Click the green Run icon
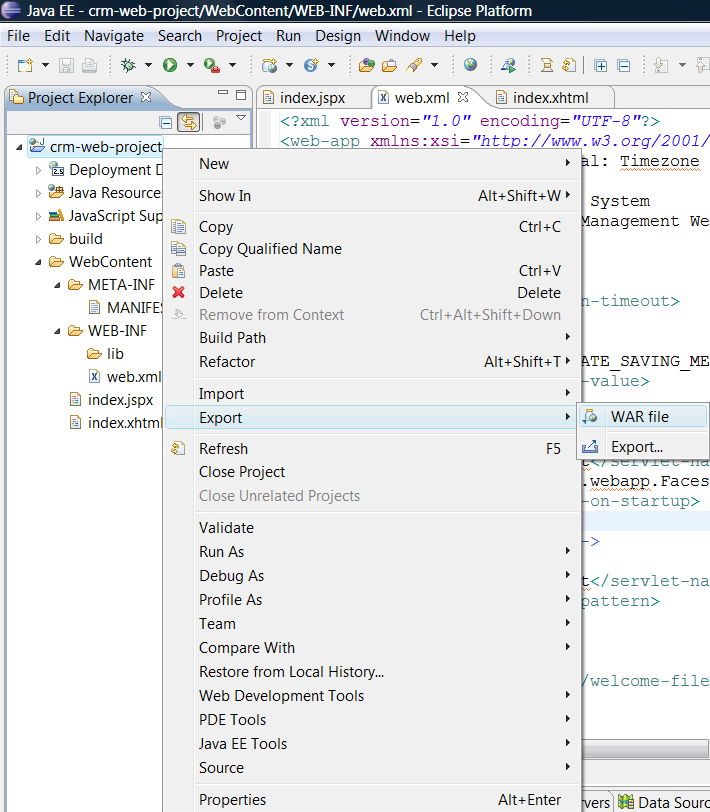Image resolution: width=710 pixels, height=812 pixels. click(170, 65)
